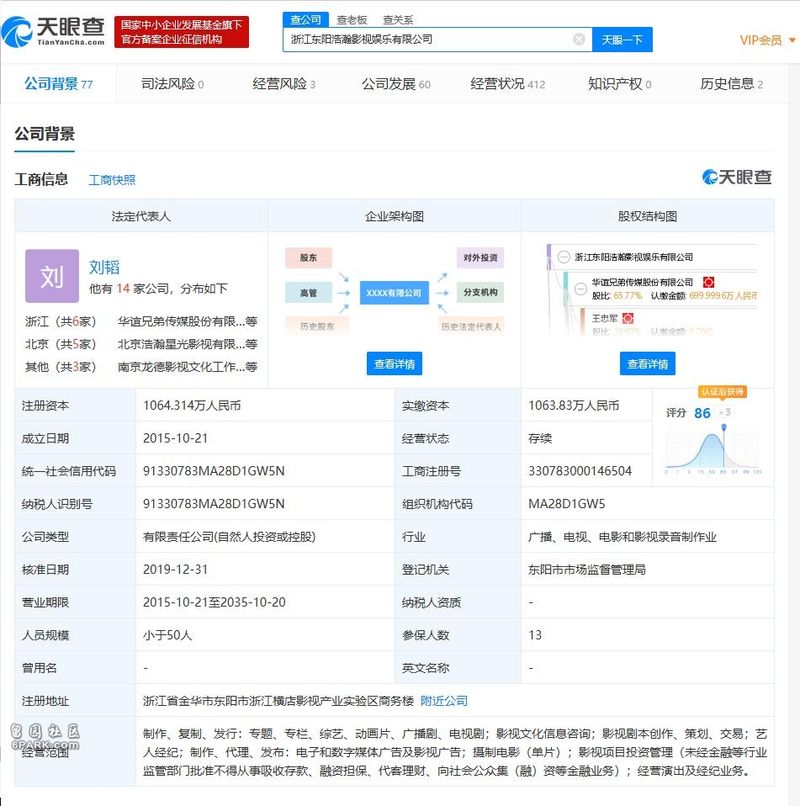Image resolution: width=800 pixels, height=806 pixels.
Task: Click the 历史股东 box in diagram
Action: coord(317,326)
